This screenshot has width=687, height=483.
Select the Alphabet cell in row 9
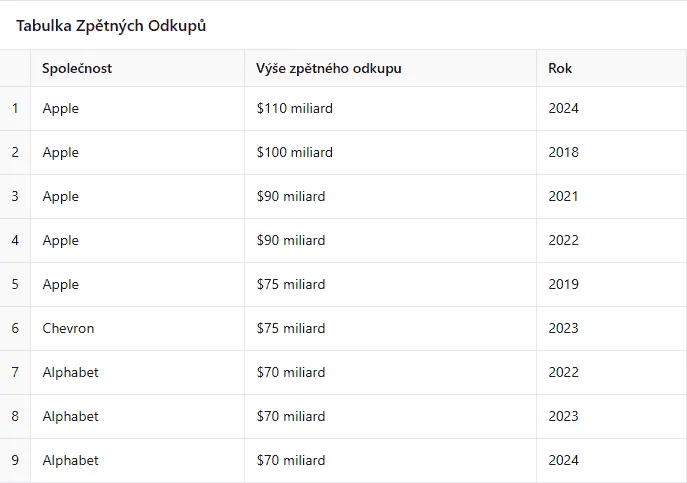[x=70, y=460]
